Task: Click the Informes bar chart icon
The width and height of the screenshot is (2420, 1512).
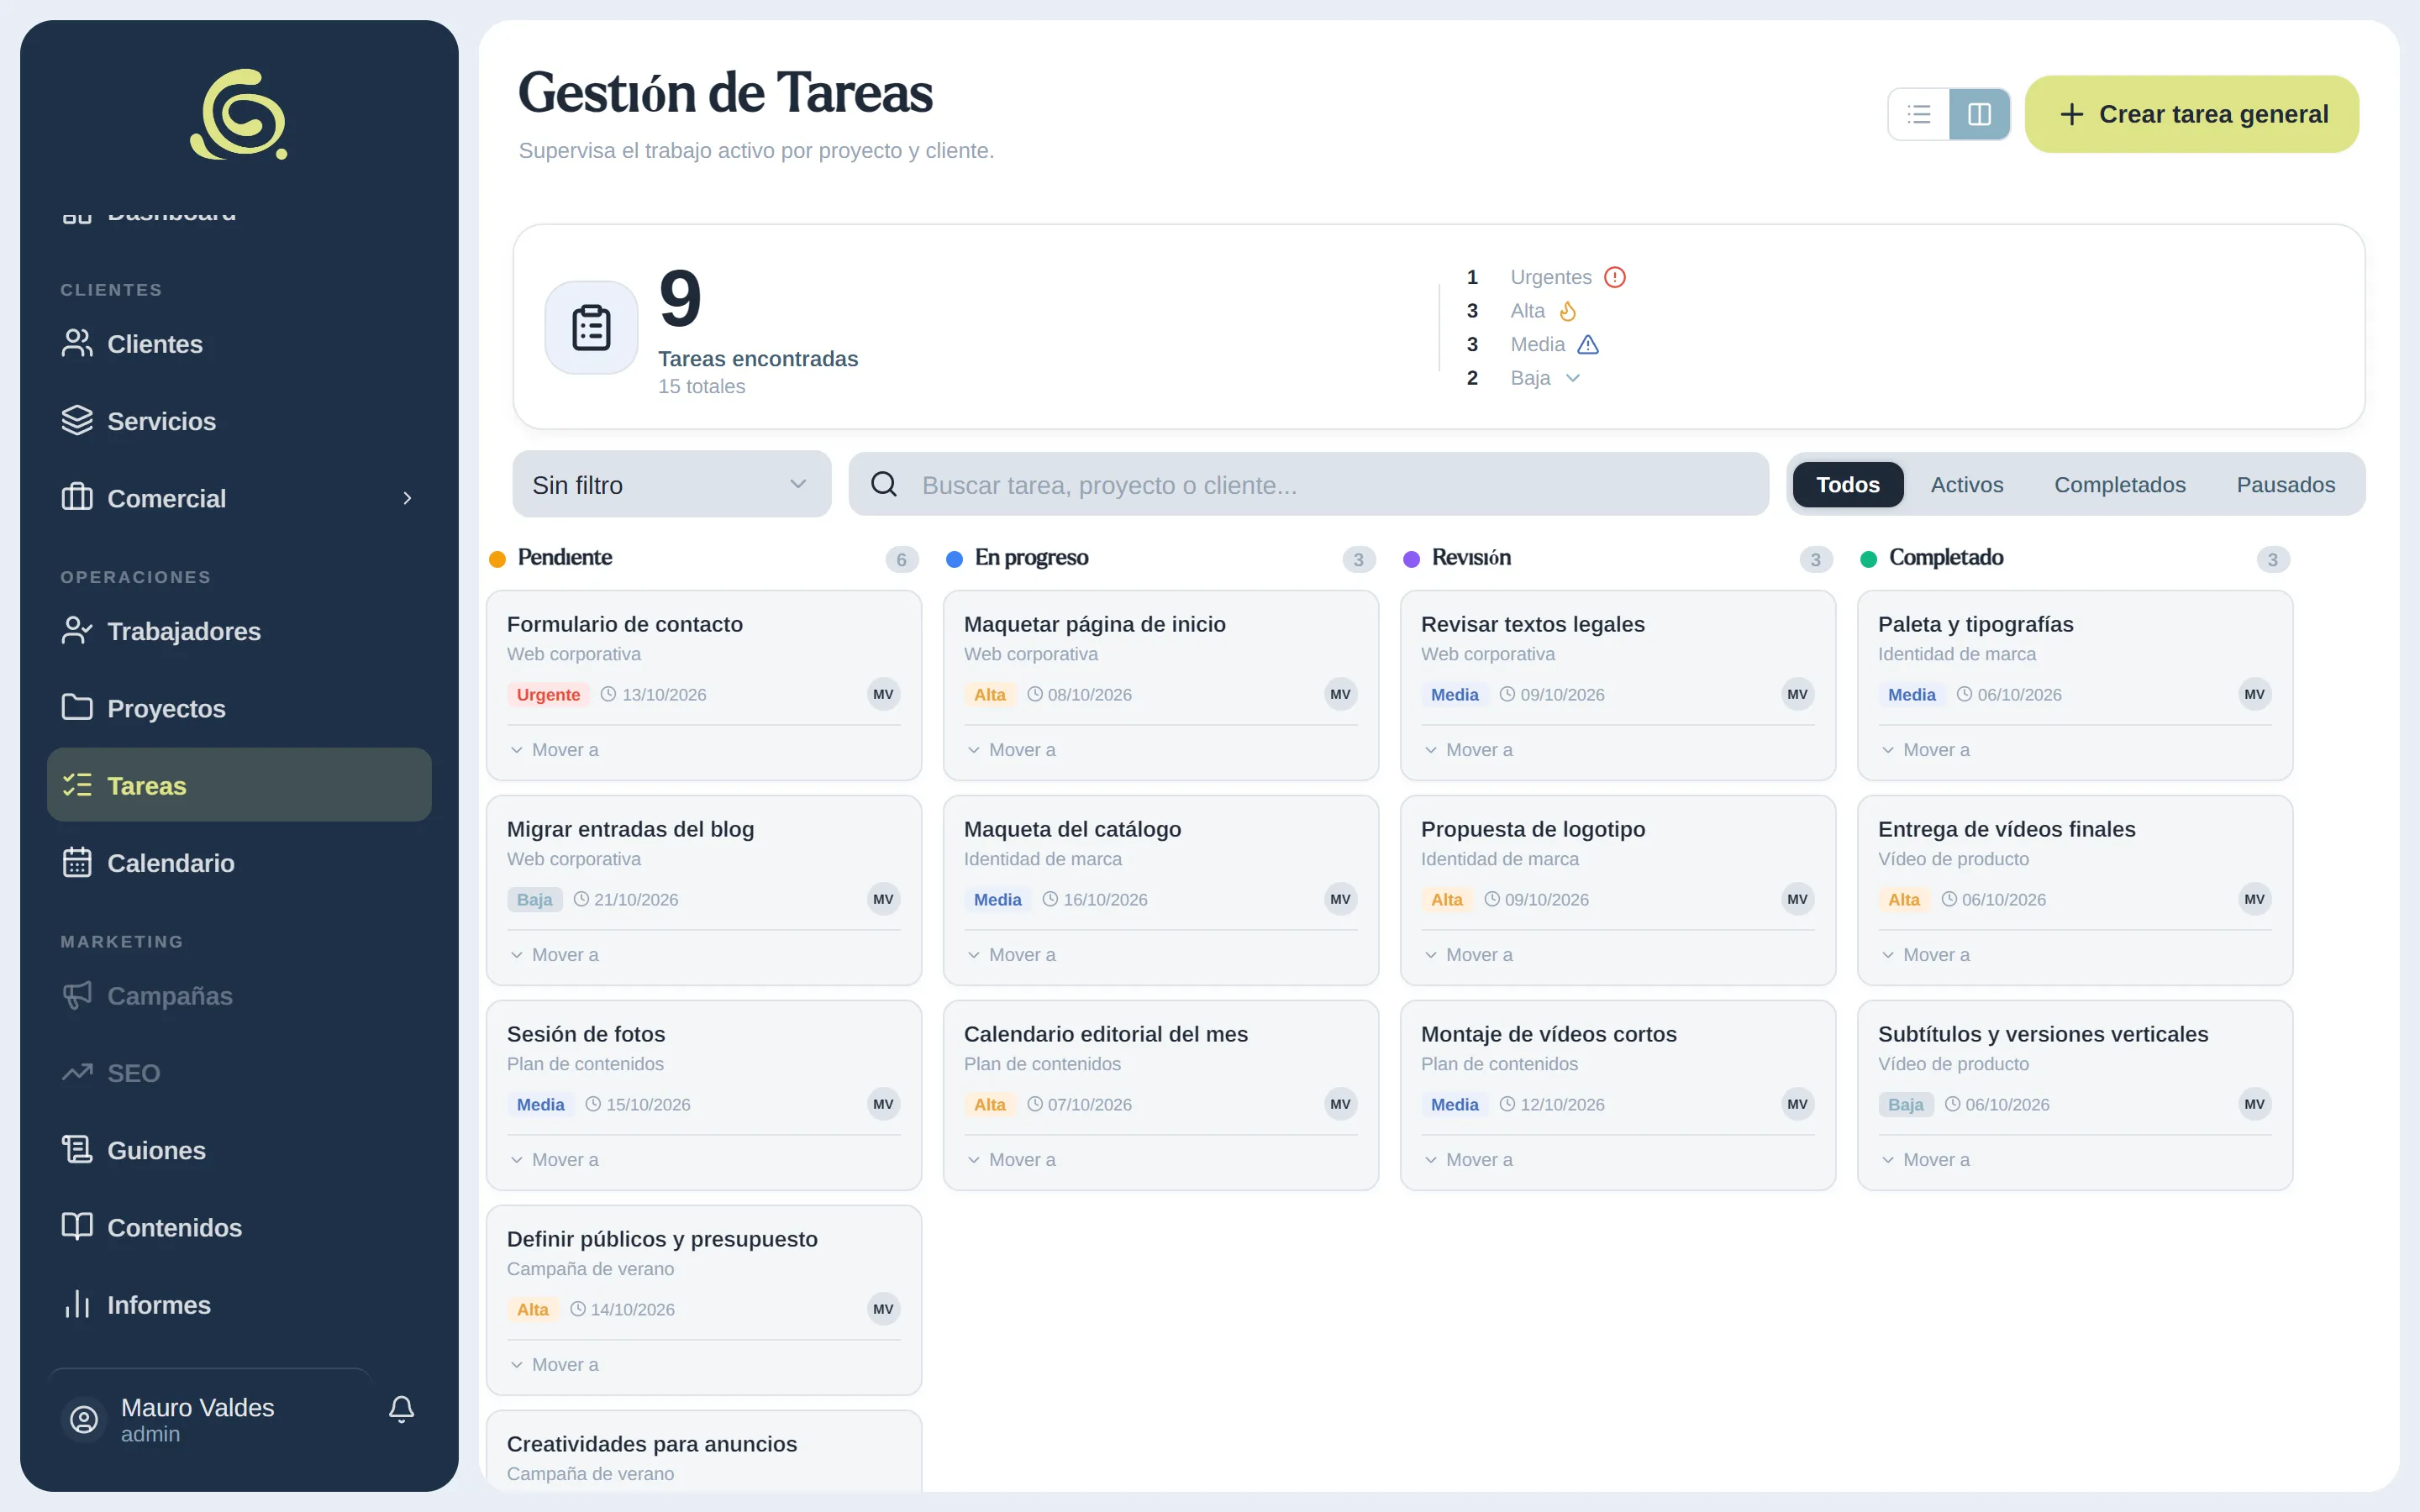Action: click(x=77, y=1304)
